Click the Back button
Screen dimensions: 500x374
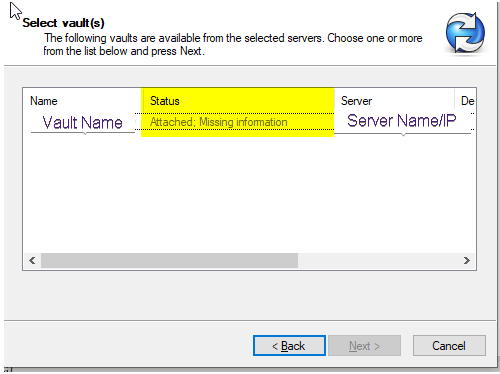(289, 346)
